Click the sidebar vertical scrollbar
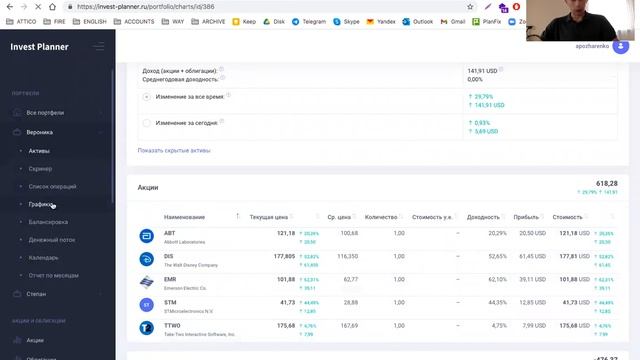 [x=113, y=135]
